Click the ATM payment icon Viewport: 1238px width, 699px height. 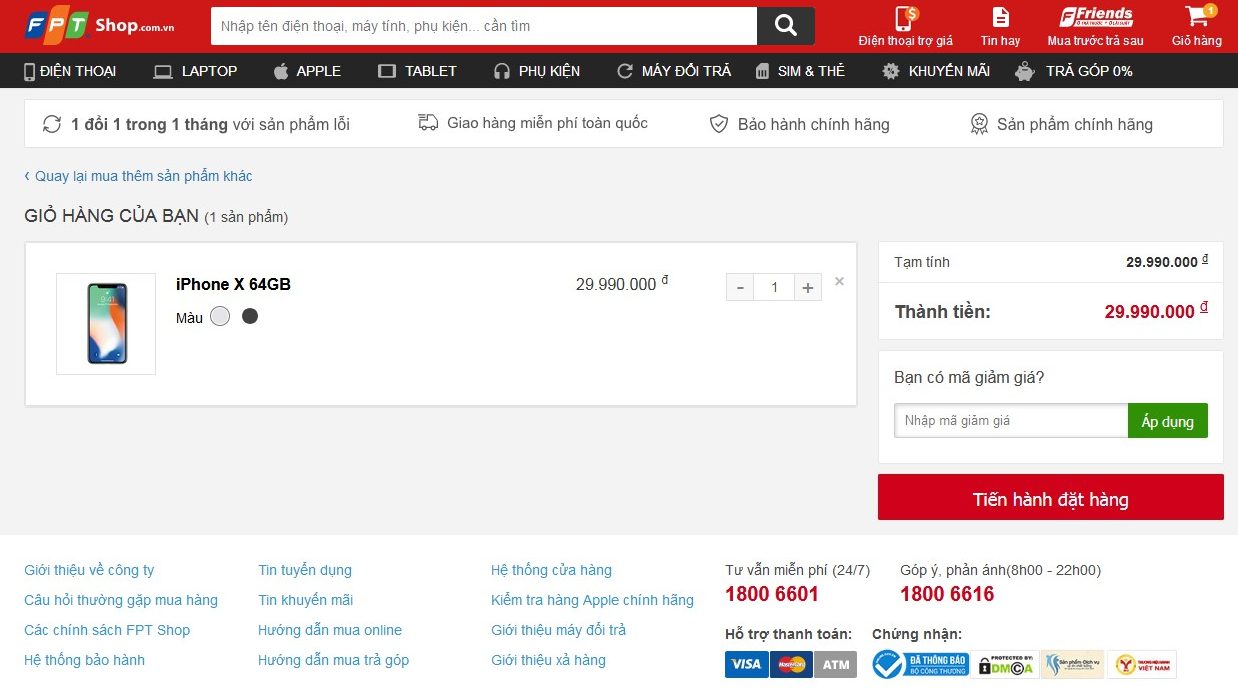tap(836, 664)
